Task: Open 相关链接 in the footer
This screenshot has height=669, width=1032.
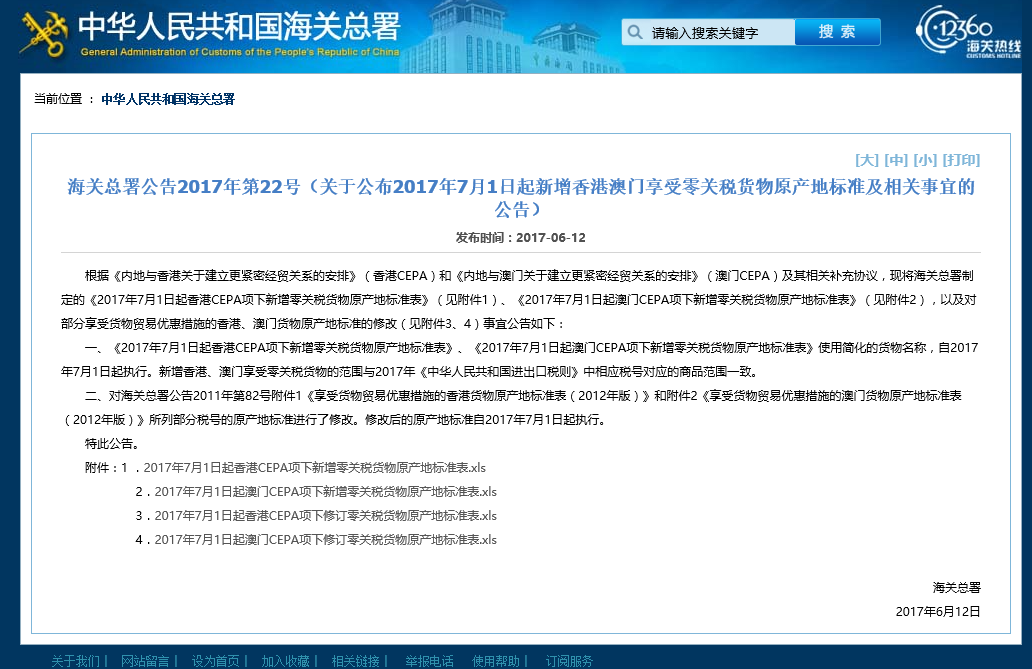Action: coord(355,661)
